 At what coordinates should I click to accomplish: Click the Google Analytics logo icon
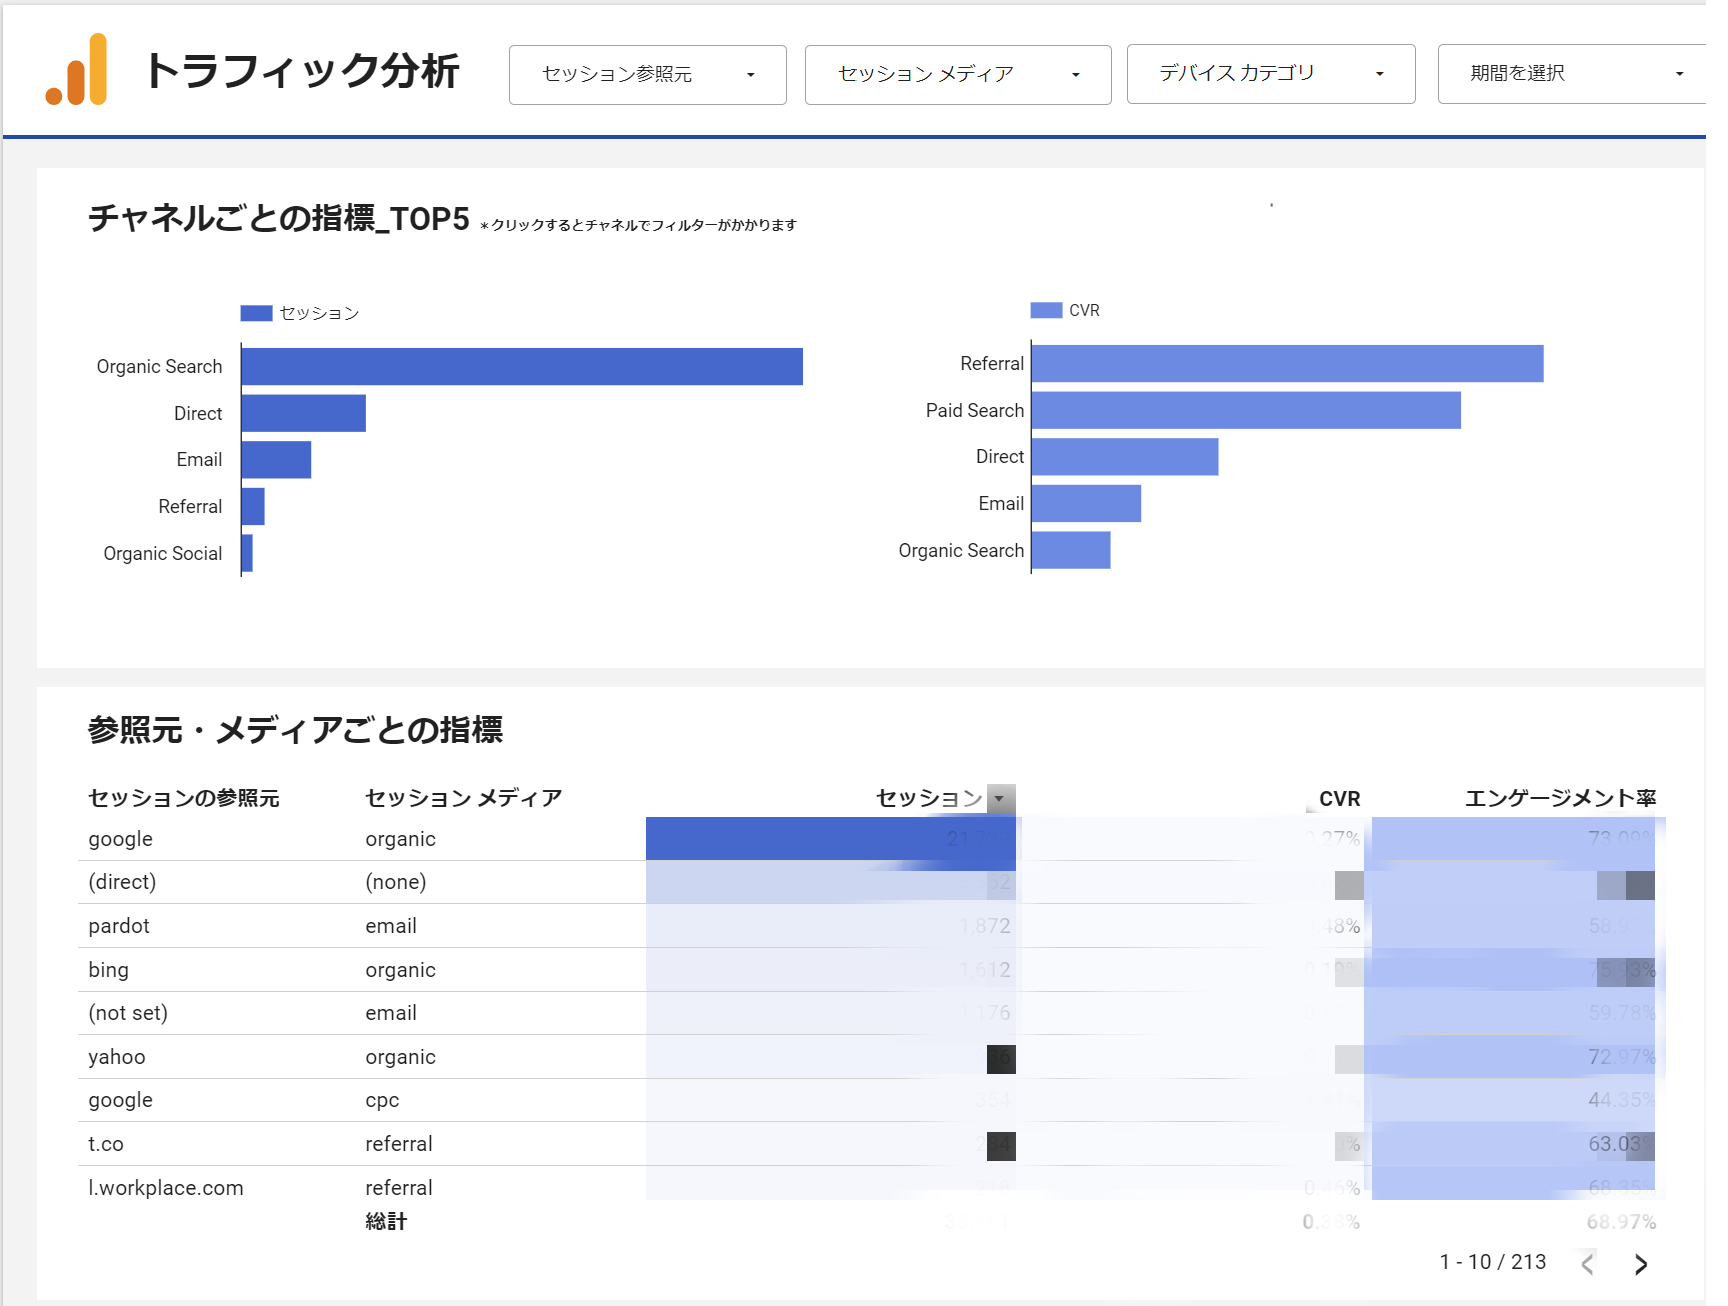pyautogui.click(x=76, y=70)
